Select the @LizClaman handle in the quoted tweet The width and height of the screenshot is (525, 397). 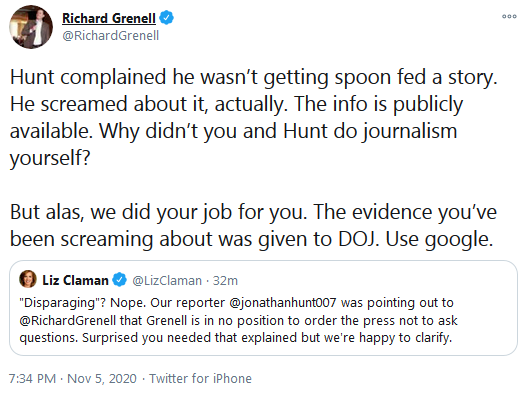[167, 281]
